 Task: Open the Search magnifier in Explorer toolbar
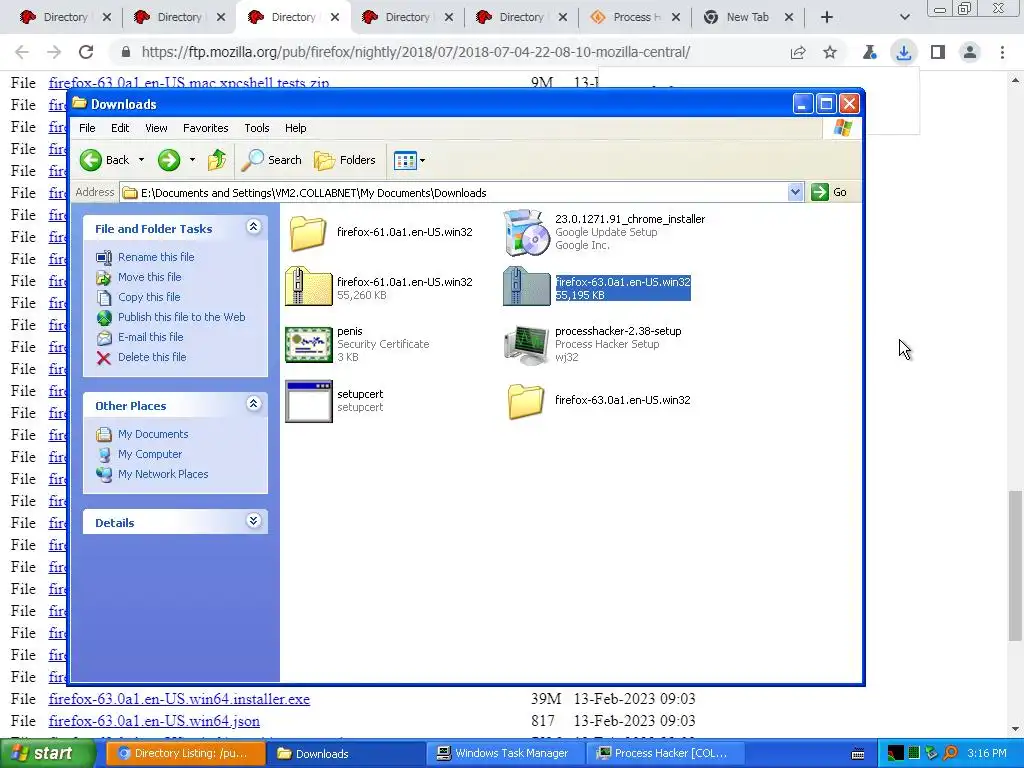pos(271,160)
